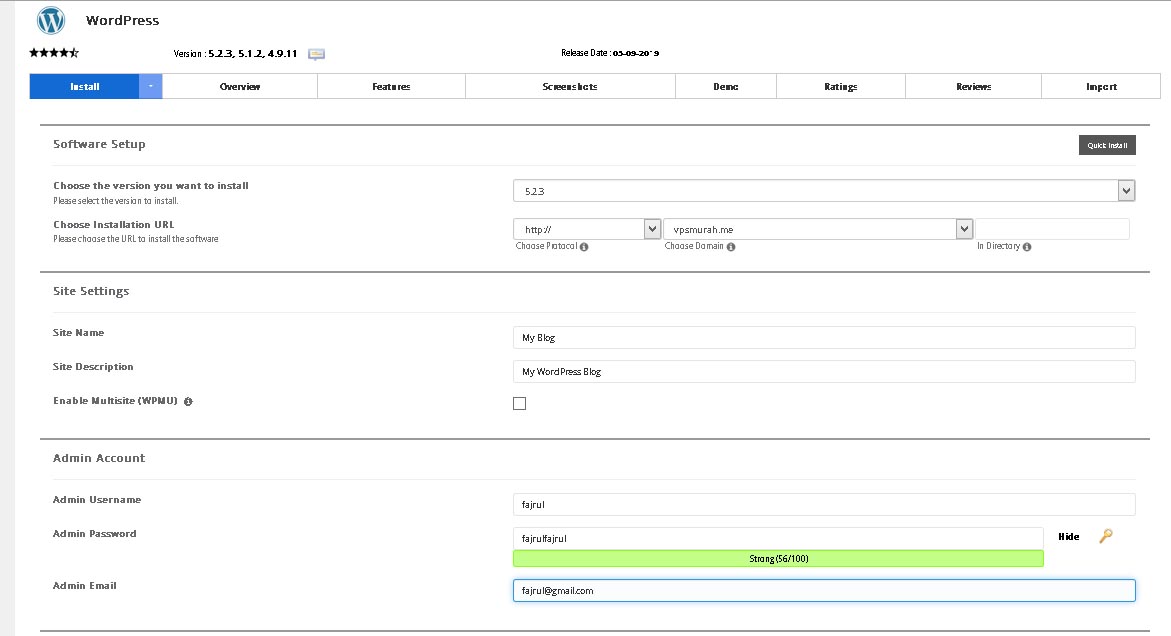The image size is (1171, 636).
Task: Open the domain vpsmurah.me dropdown
Action: click(x=964, y=229)
